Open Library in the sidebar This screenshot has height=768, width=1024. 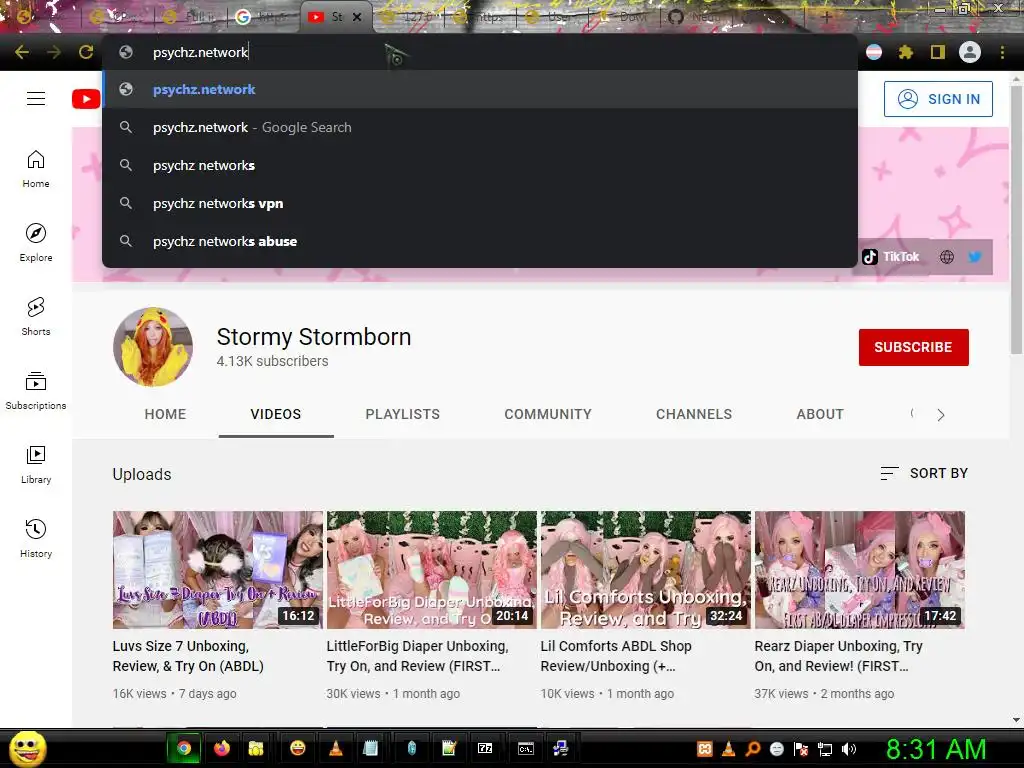tap(36, 464)
